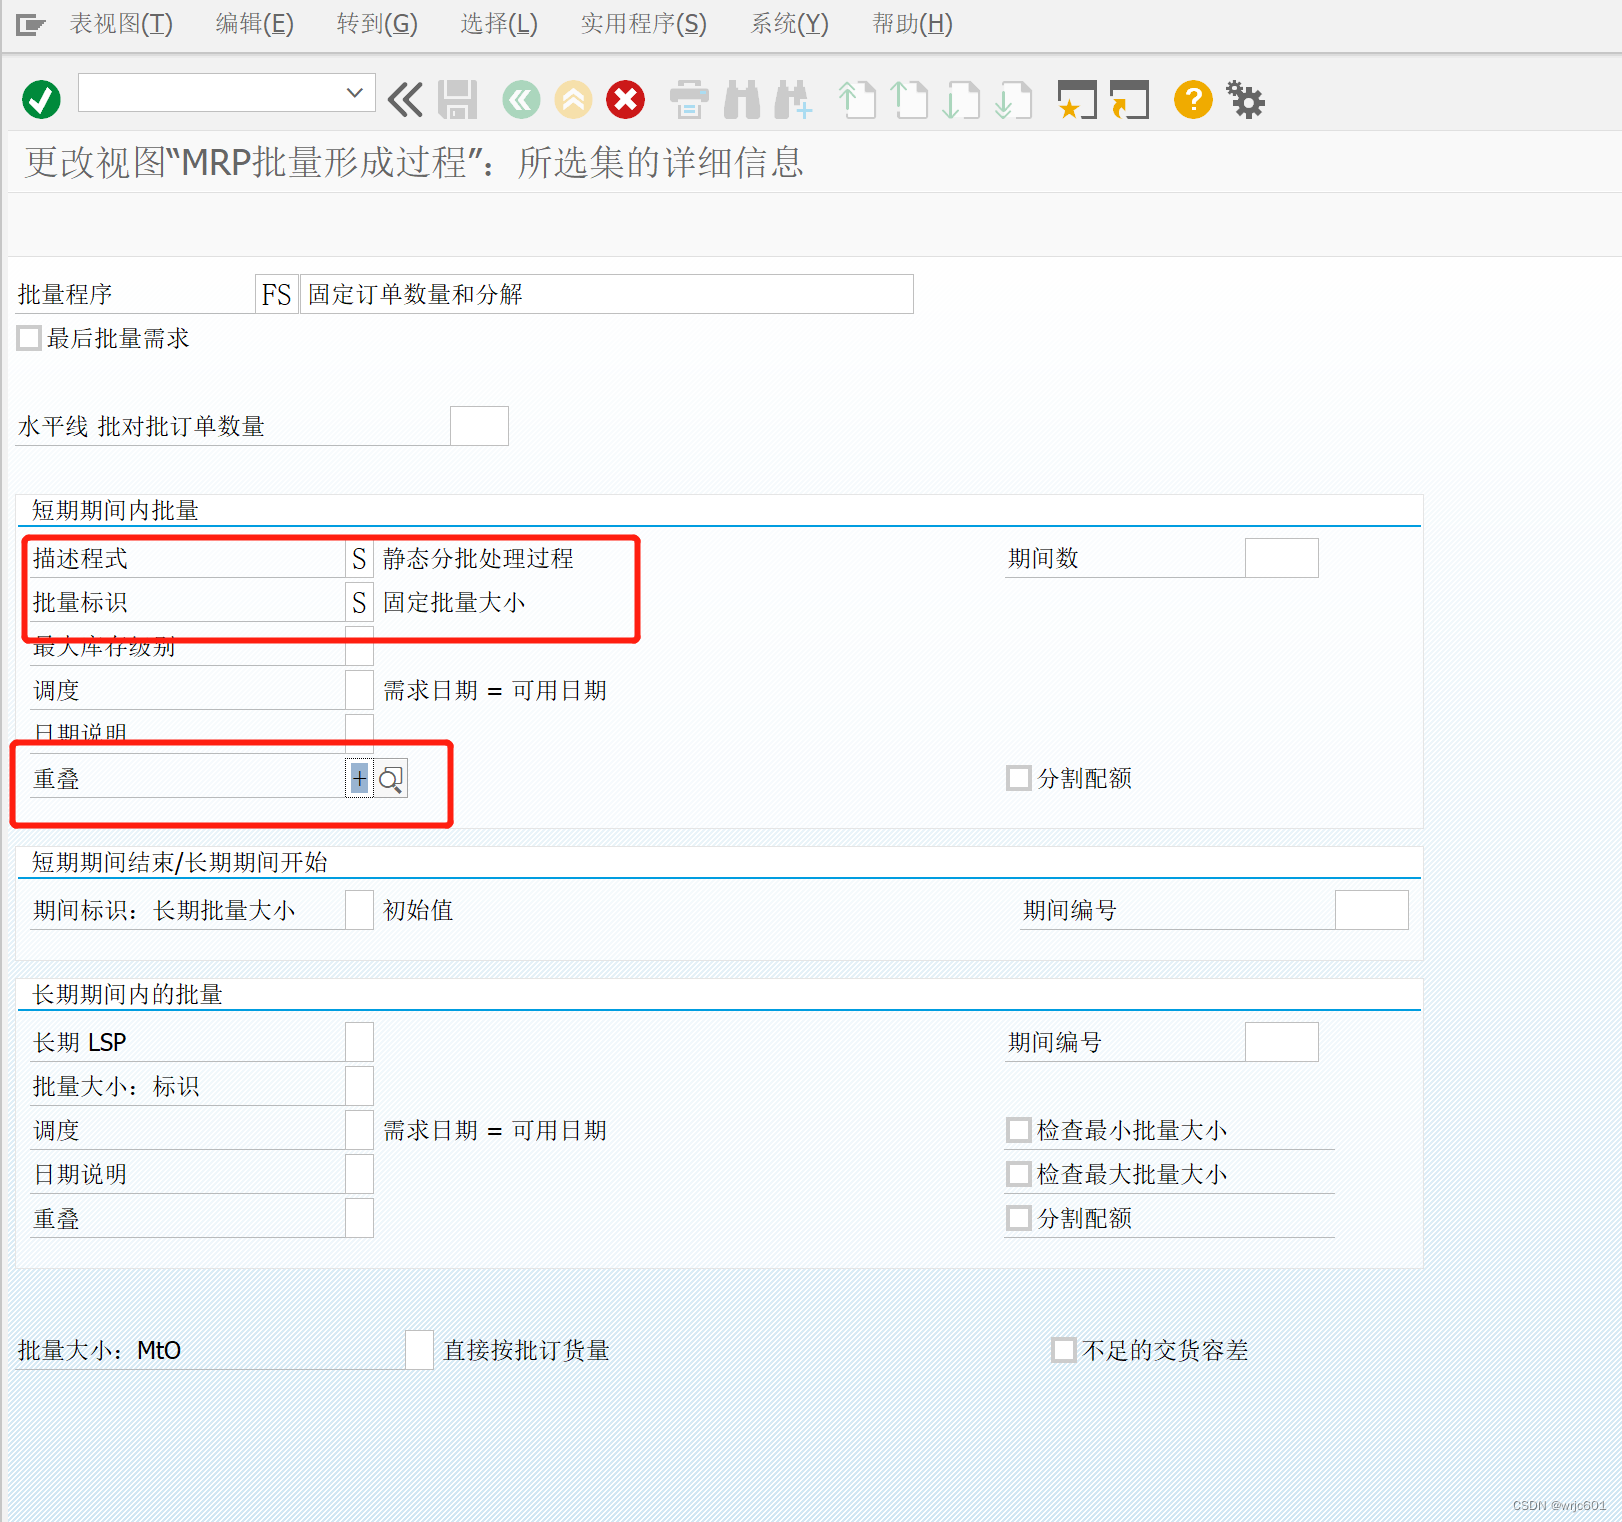
Task: Click the 期间编号 field in the 短期期间结束 section
Action: 1371,910
